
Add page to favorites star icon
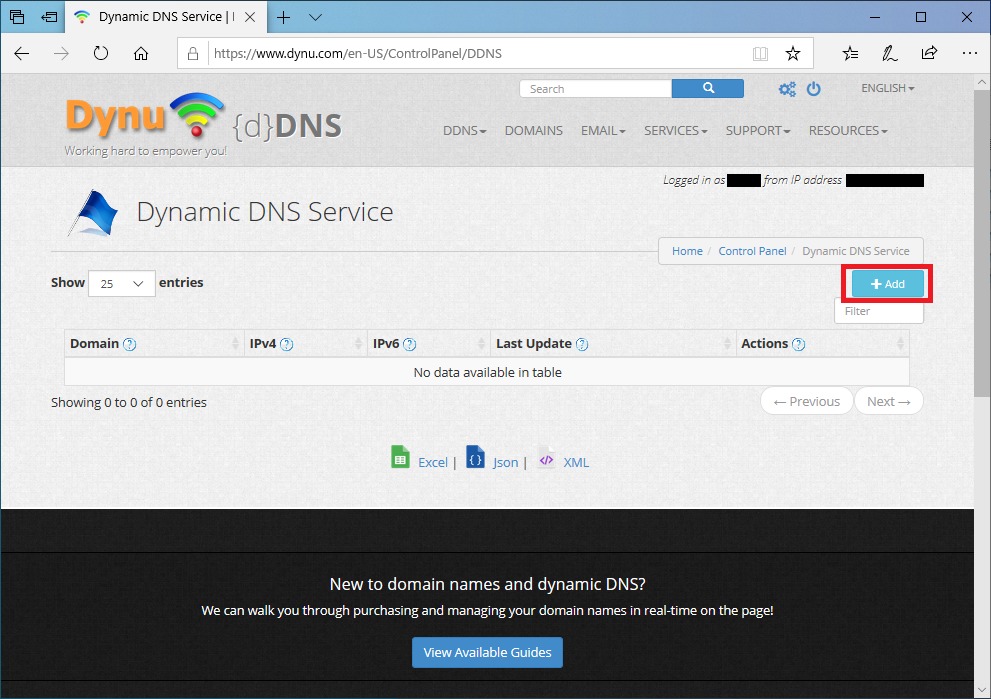[x=793, y=54]
